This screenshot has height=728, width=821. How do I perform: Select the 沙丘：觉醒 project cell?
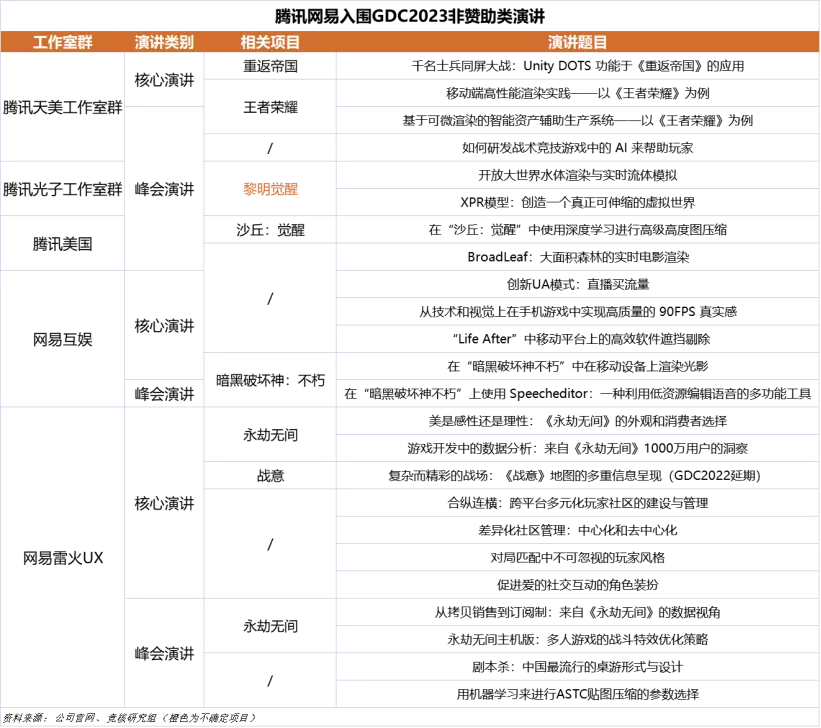(x=270, y=230)
